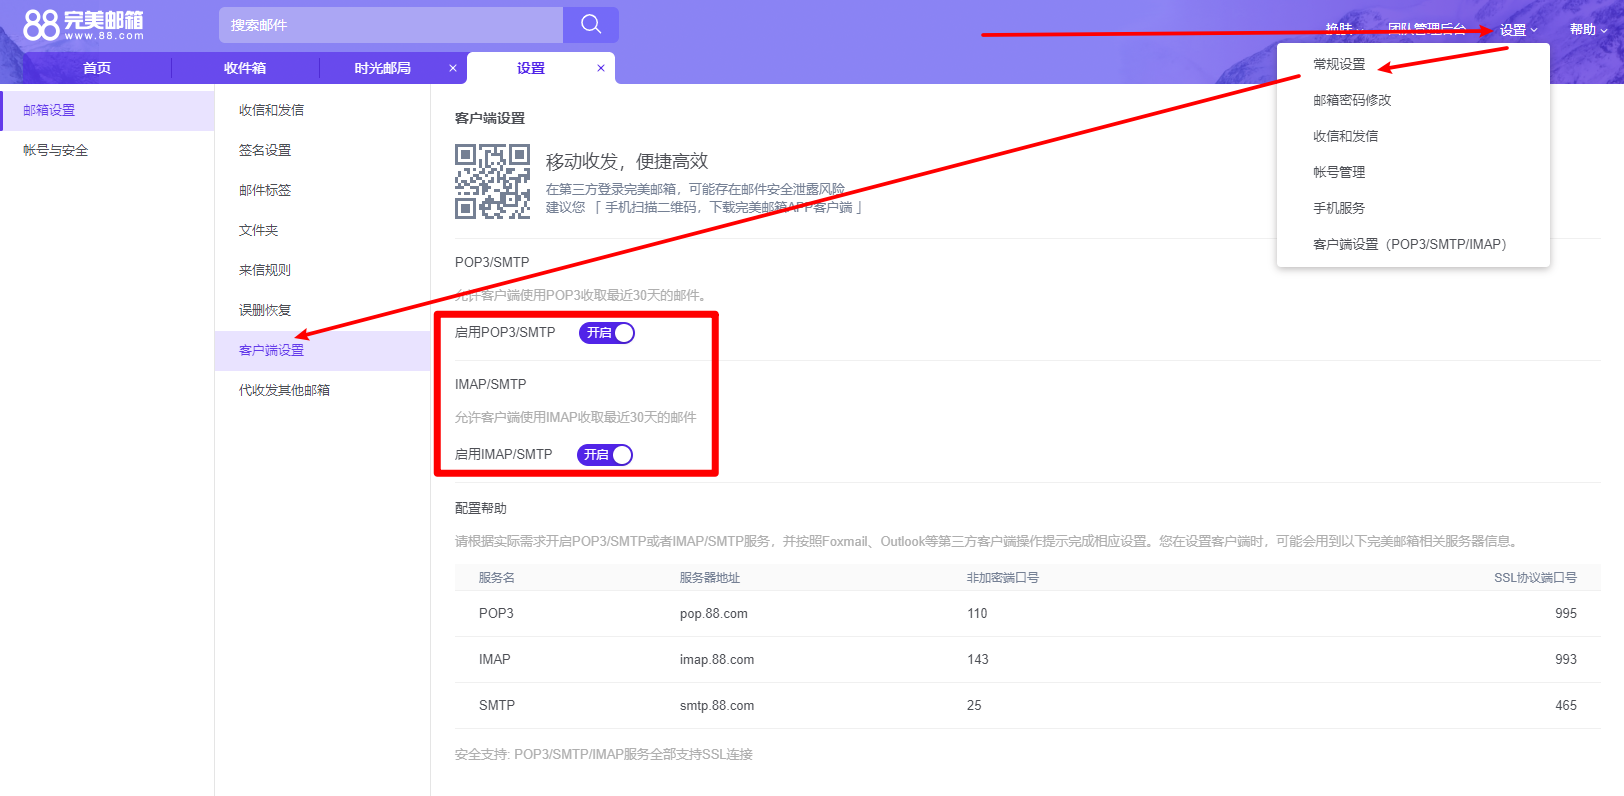Toggle the 启用IMAP/SMTP switch

tap(605, 455)
